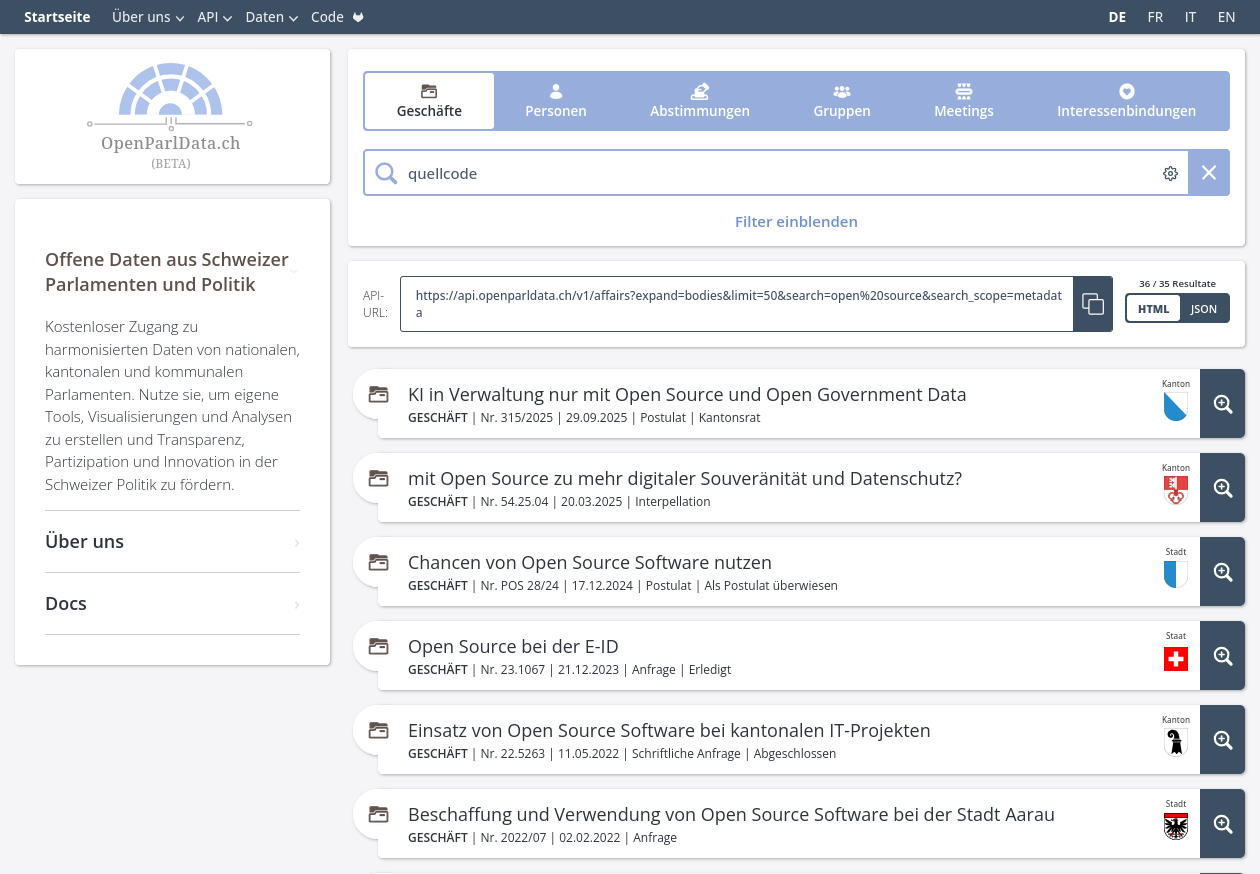
Task: Open the Daten dropdown in the top bar
Action: [265, 17]
